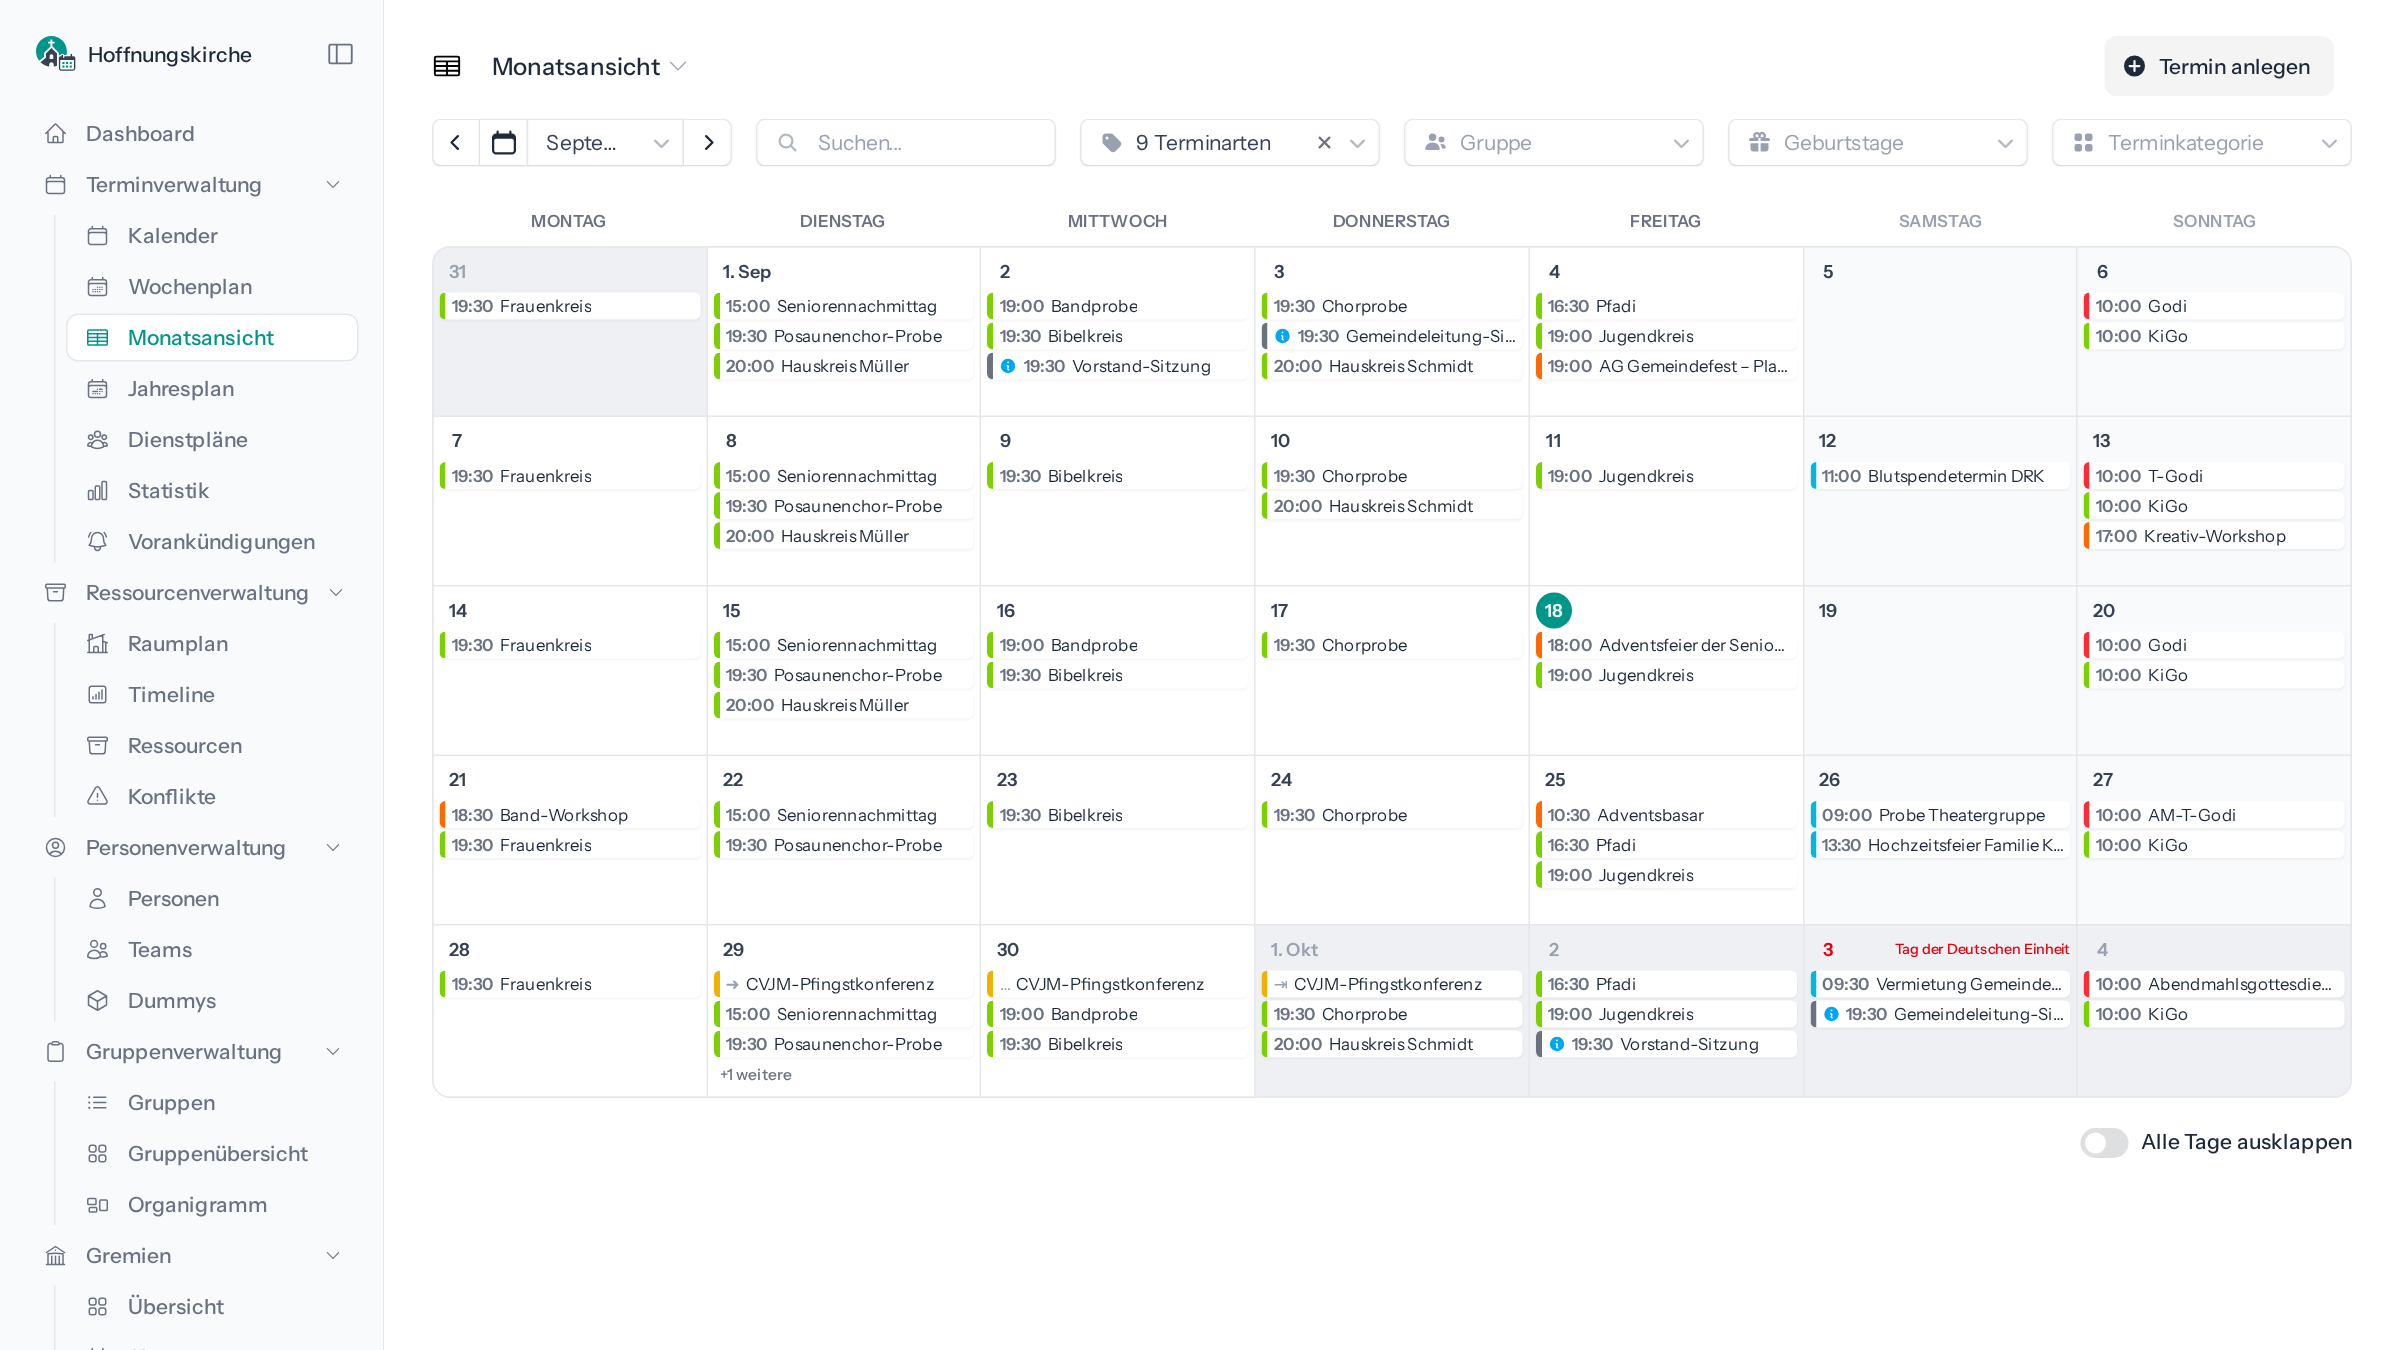Open Kreativ-Workshop event on 13th
Image resolution: width=2400 pixels, height=1350 pixels.
tap(2213, 536)
